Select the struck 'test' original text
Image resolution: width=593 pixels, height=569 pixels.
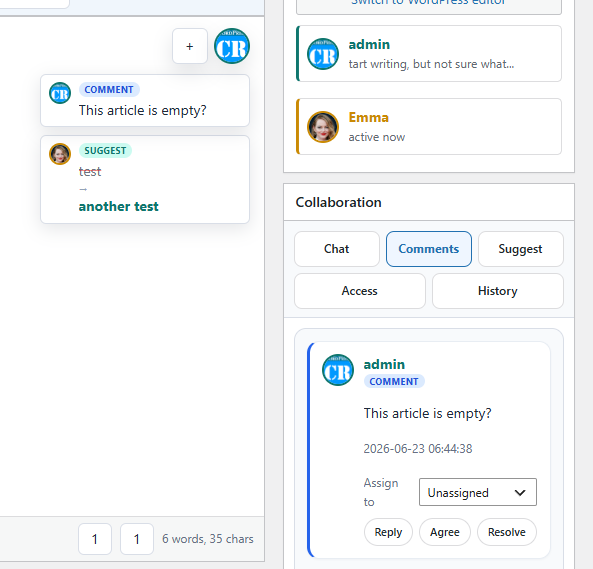tap(90, 172)
